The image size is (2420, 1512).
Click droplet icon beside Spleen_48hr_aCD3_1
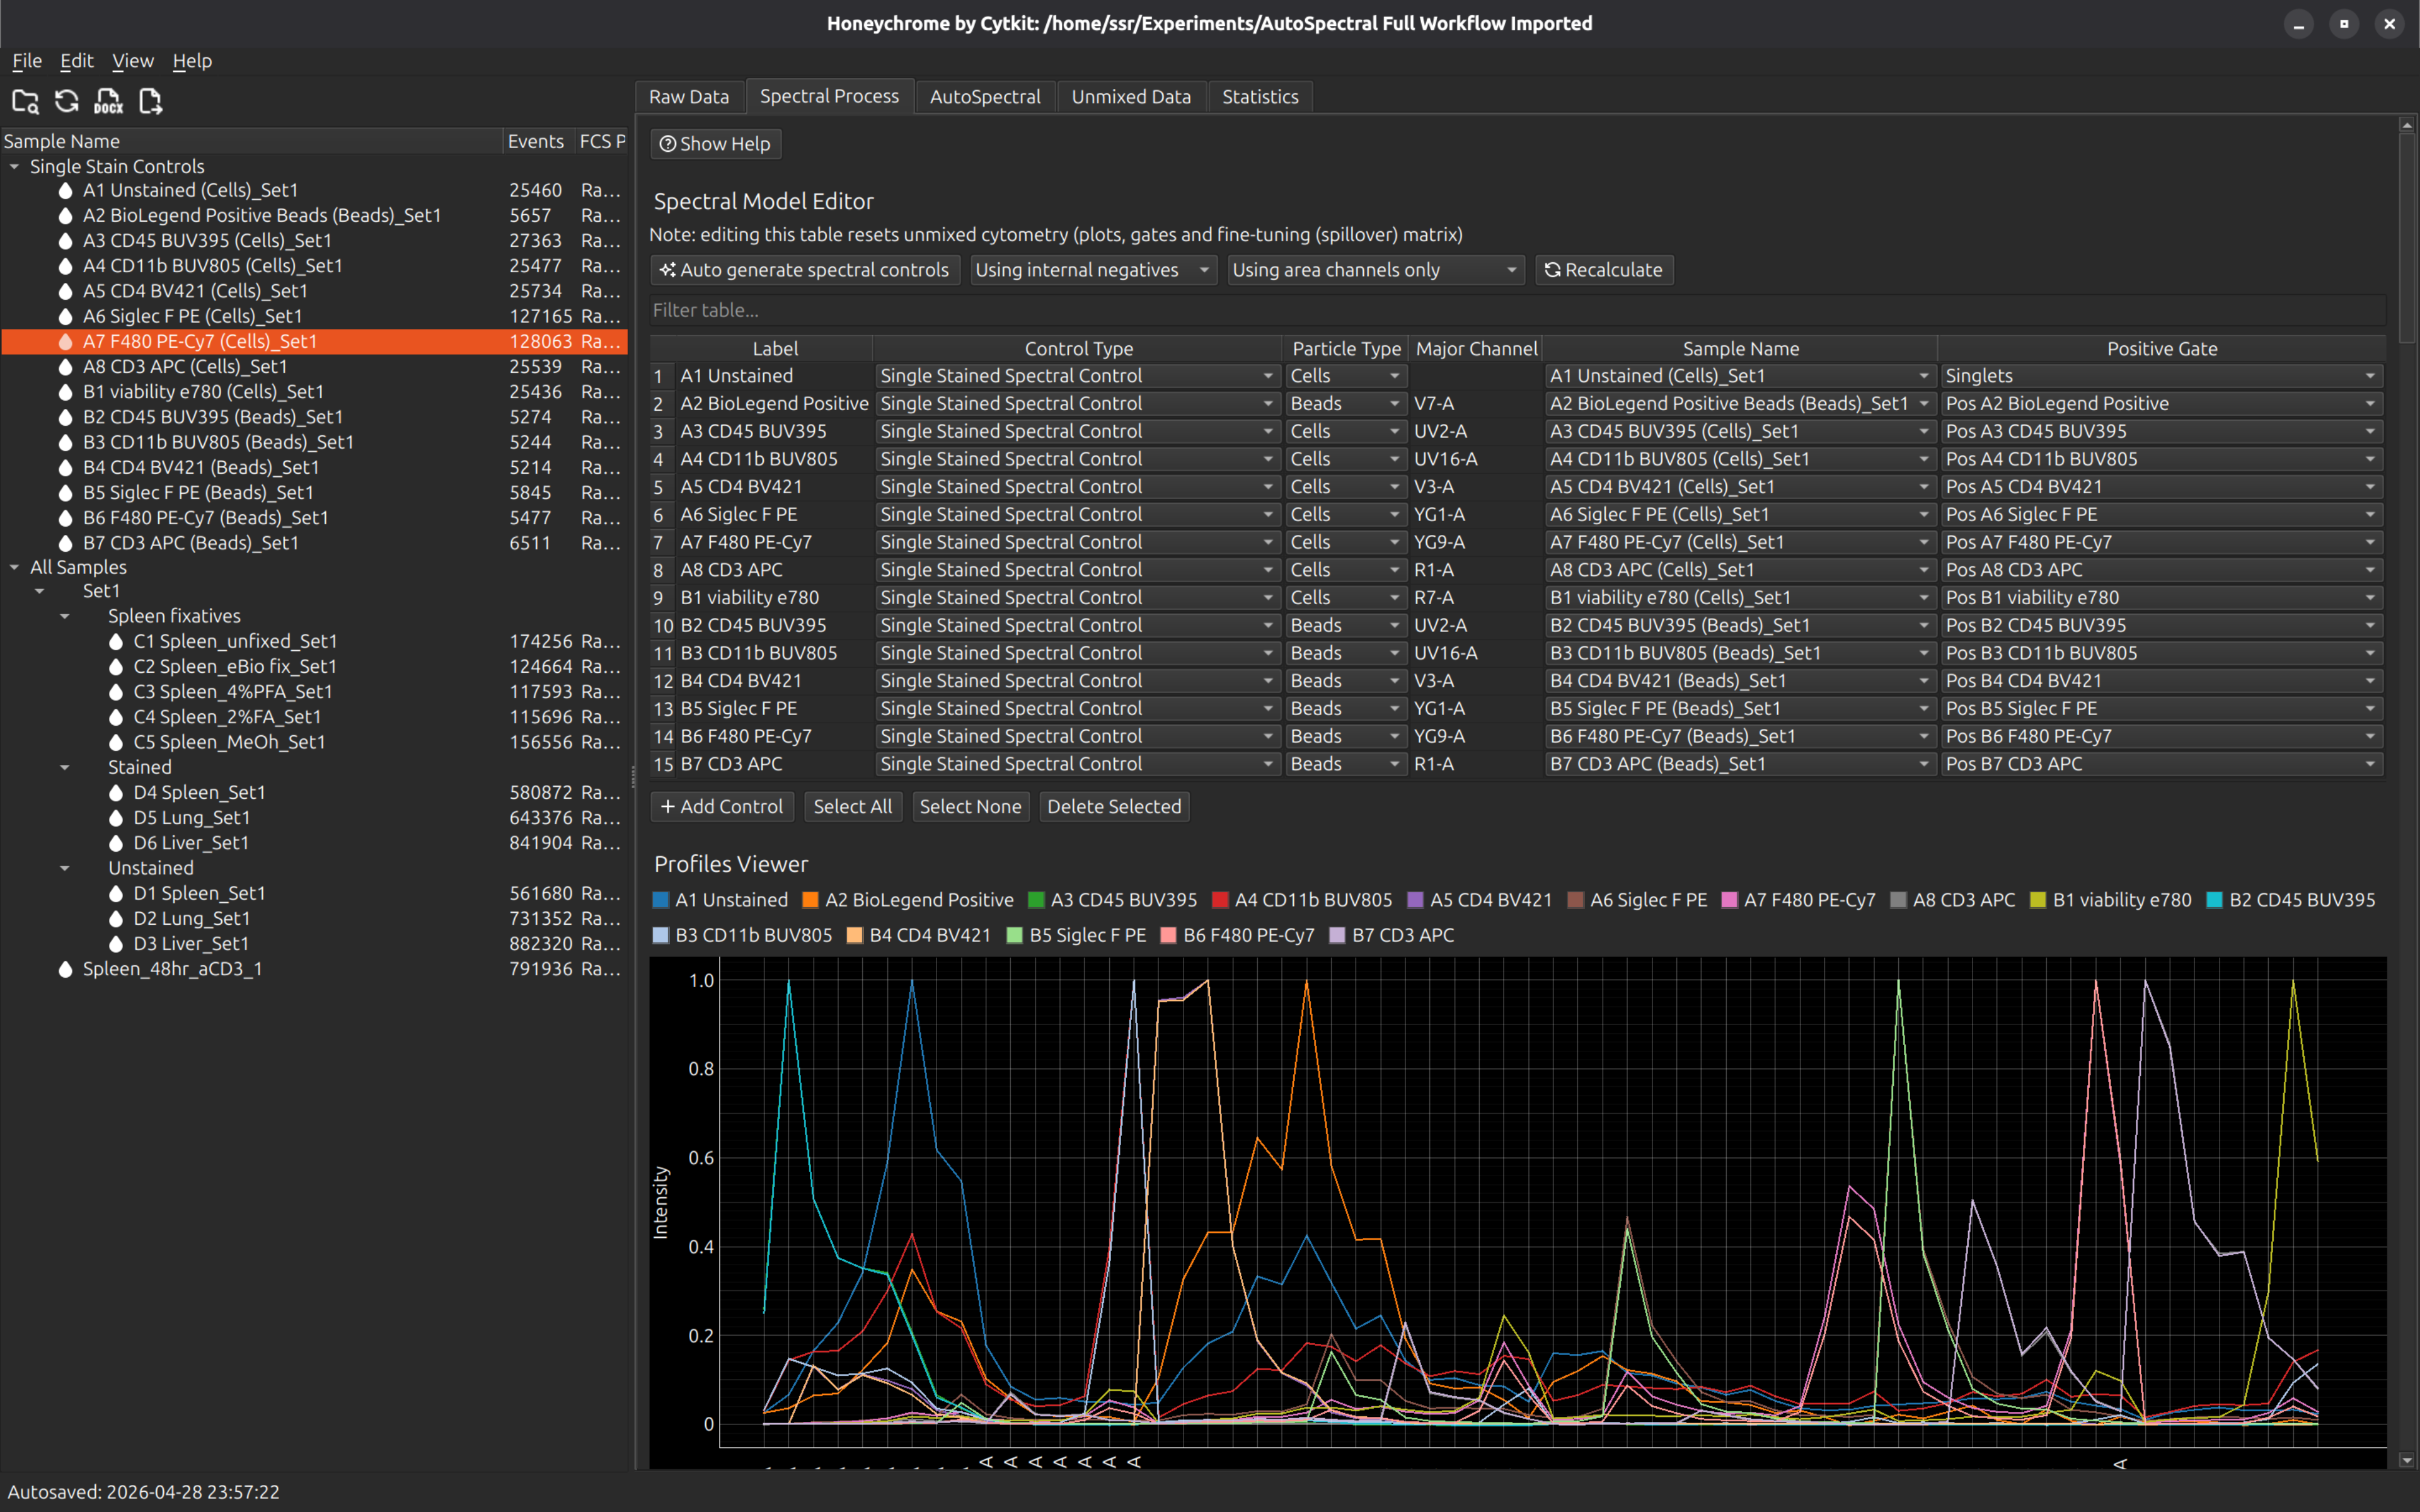pos(66,969)
